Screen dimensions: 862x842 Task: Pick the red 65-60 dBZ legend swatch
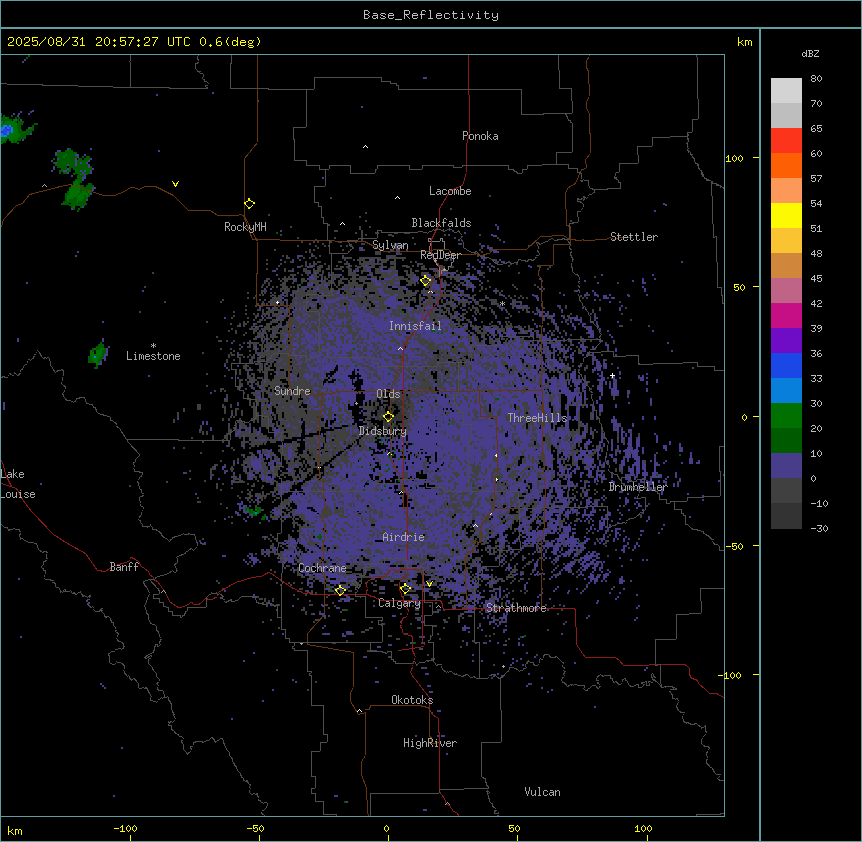coord(786,141)
